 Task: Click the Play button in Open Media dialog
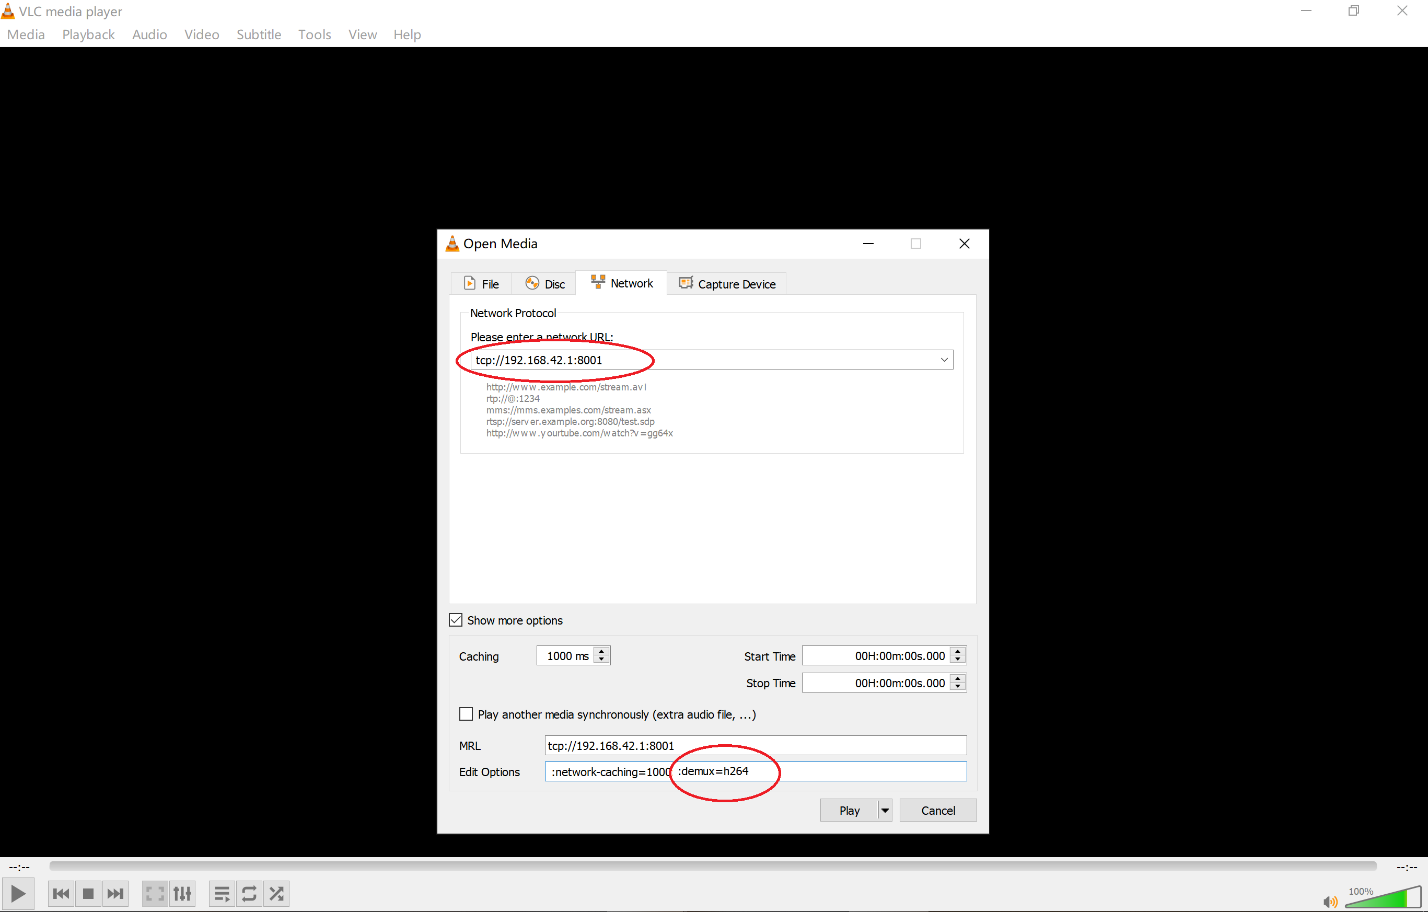[849, 810]
